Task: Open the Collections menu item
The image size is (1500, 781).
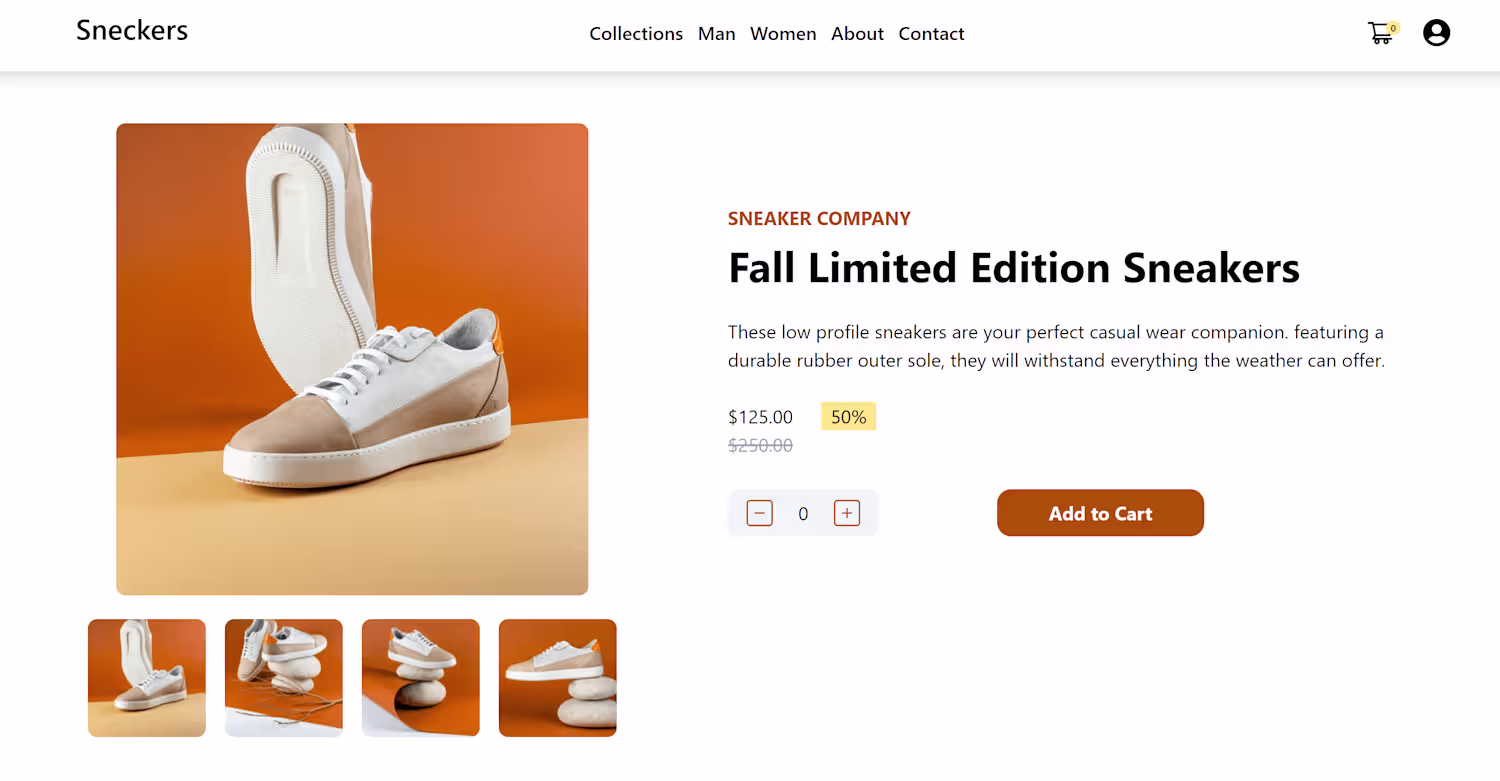Action: click(636, 34)
